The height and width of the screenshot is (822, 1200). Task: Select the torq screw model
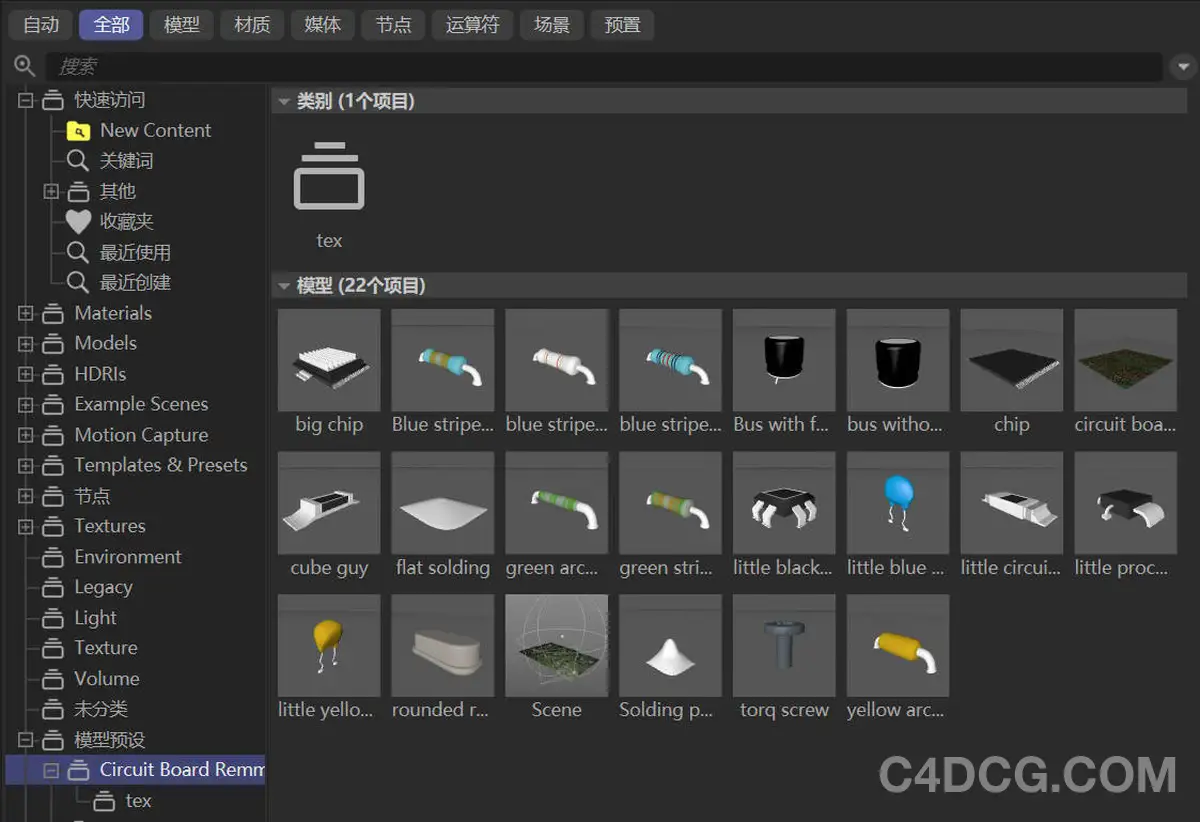coord(784,646)
